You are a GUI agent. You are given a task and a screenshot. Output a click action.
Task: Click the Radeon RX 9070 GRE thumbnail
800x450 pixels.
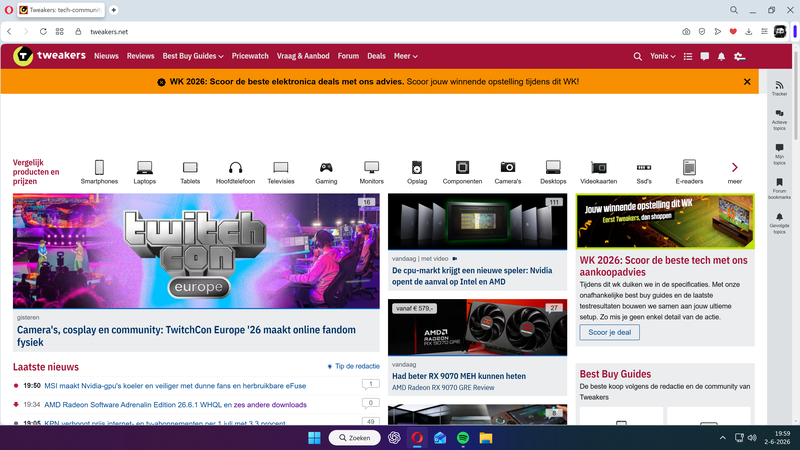(x=477, y=327)
